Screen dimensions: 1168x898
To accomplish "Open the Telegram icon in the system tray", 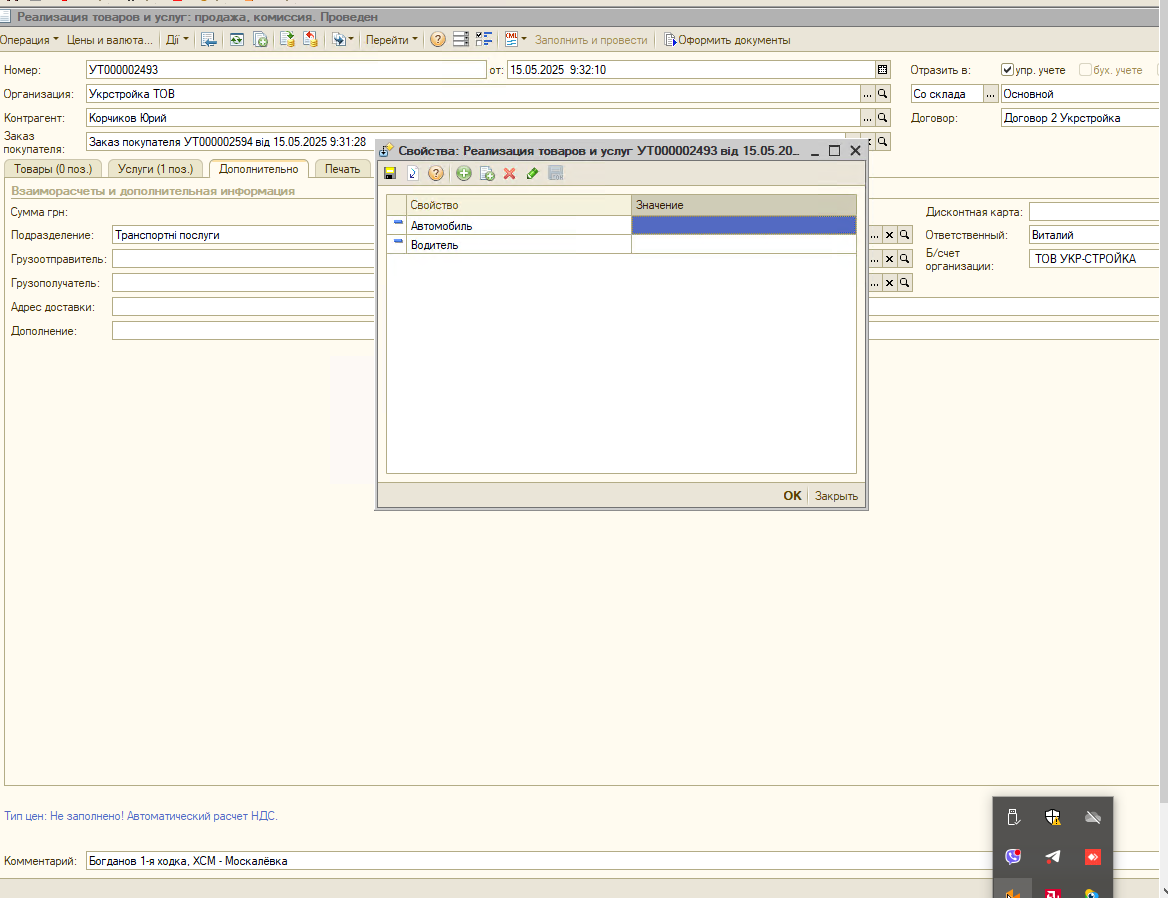I will point(1053,856).
